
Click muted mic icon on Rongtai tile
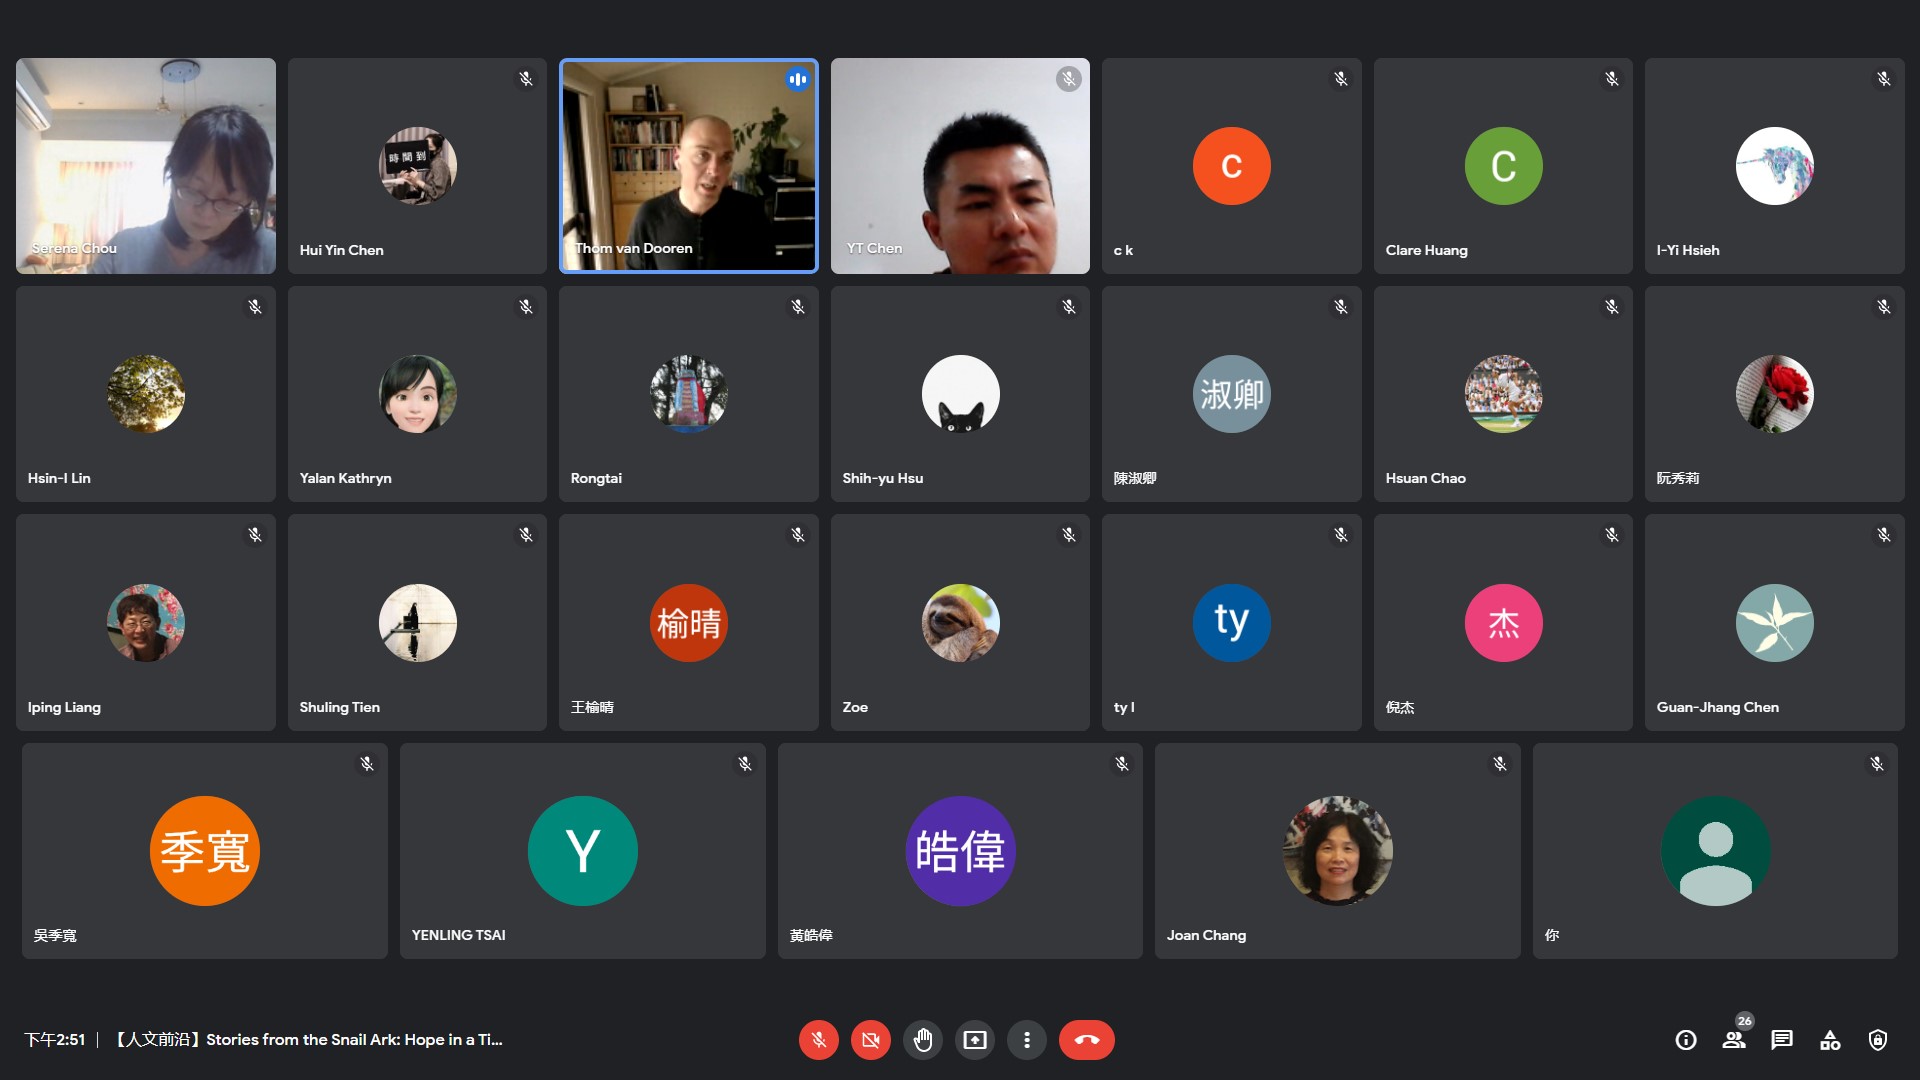798,307
